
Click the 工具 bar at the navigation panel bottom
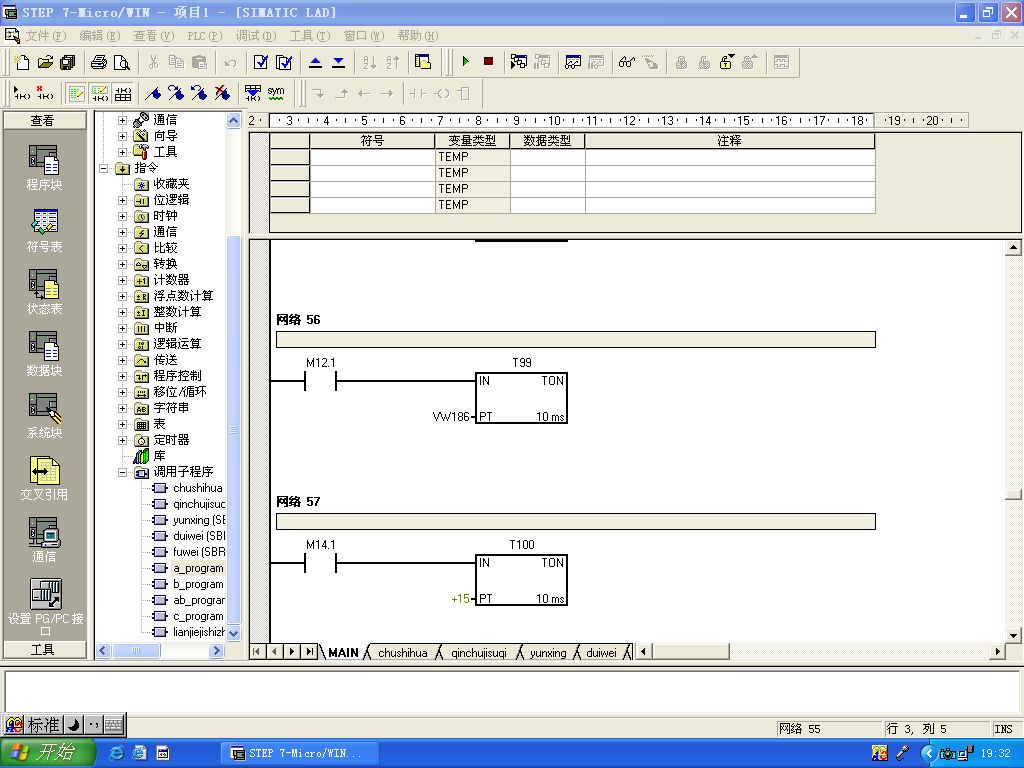43,649
